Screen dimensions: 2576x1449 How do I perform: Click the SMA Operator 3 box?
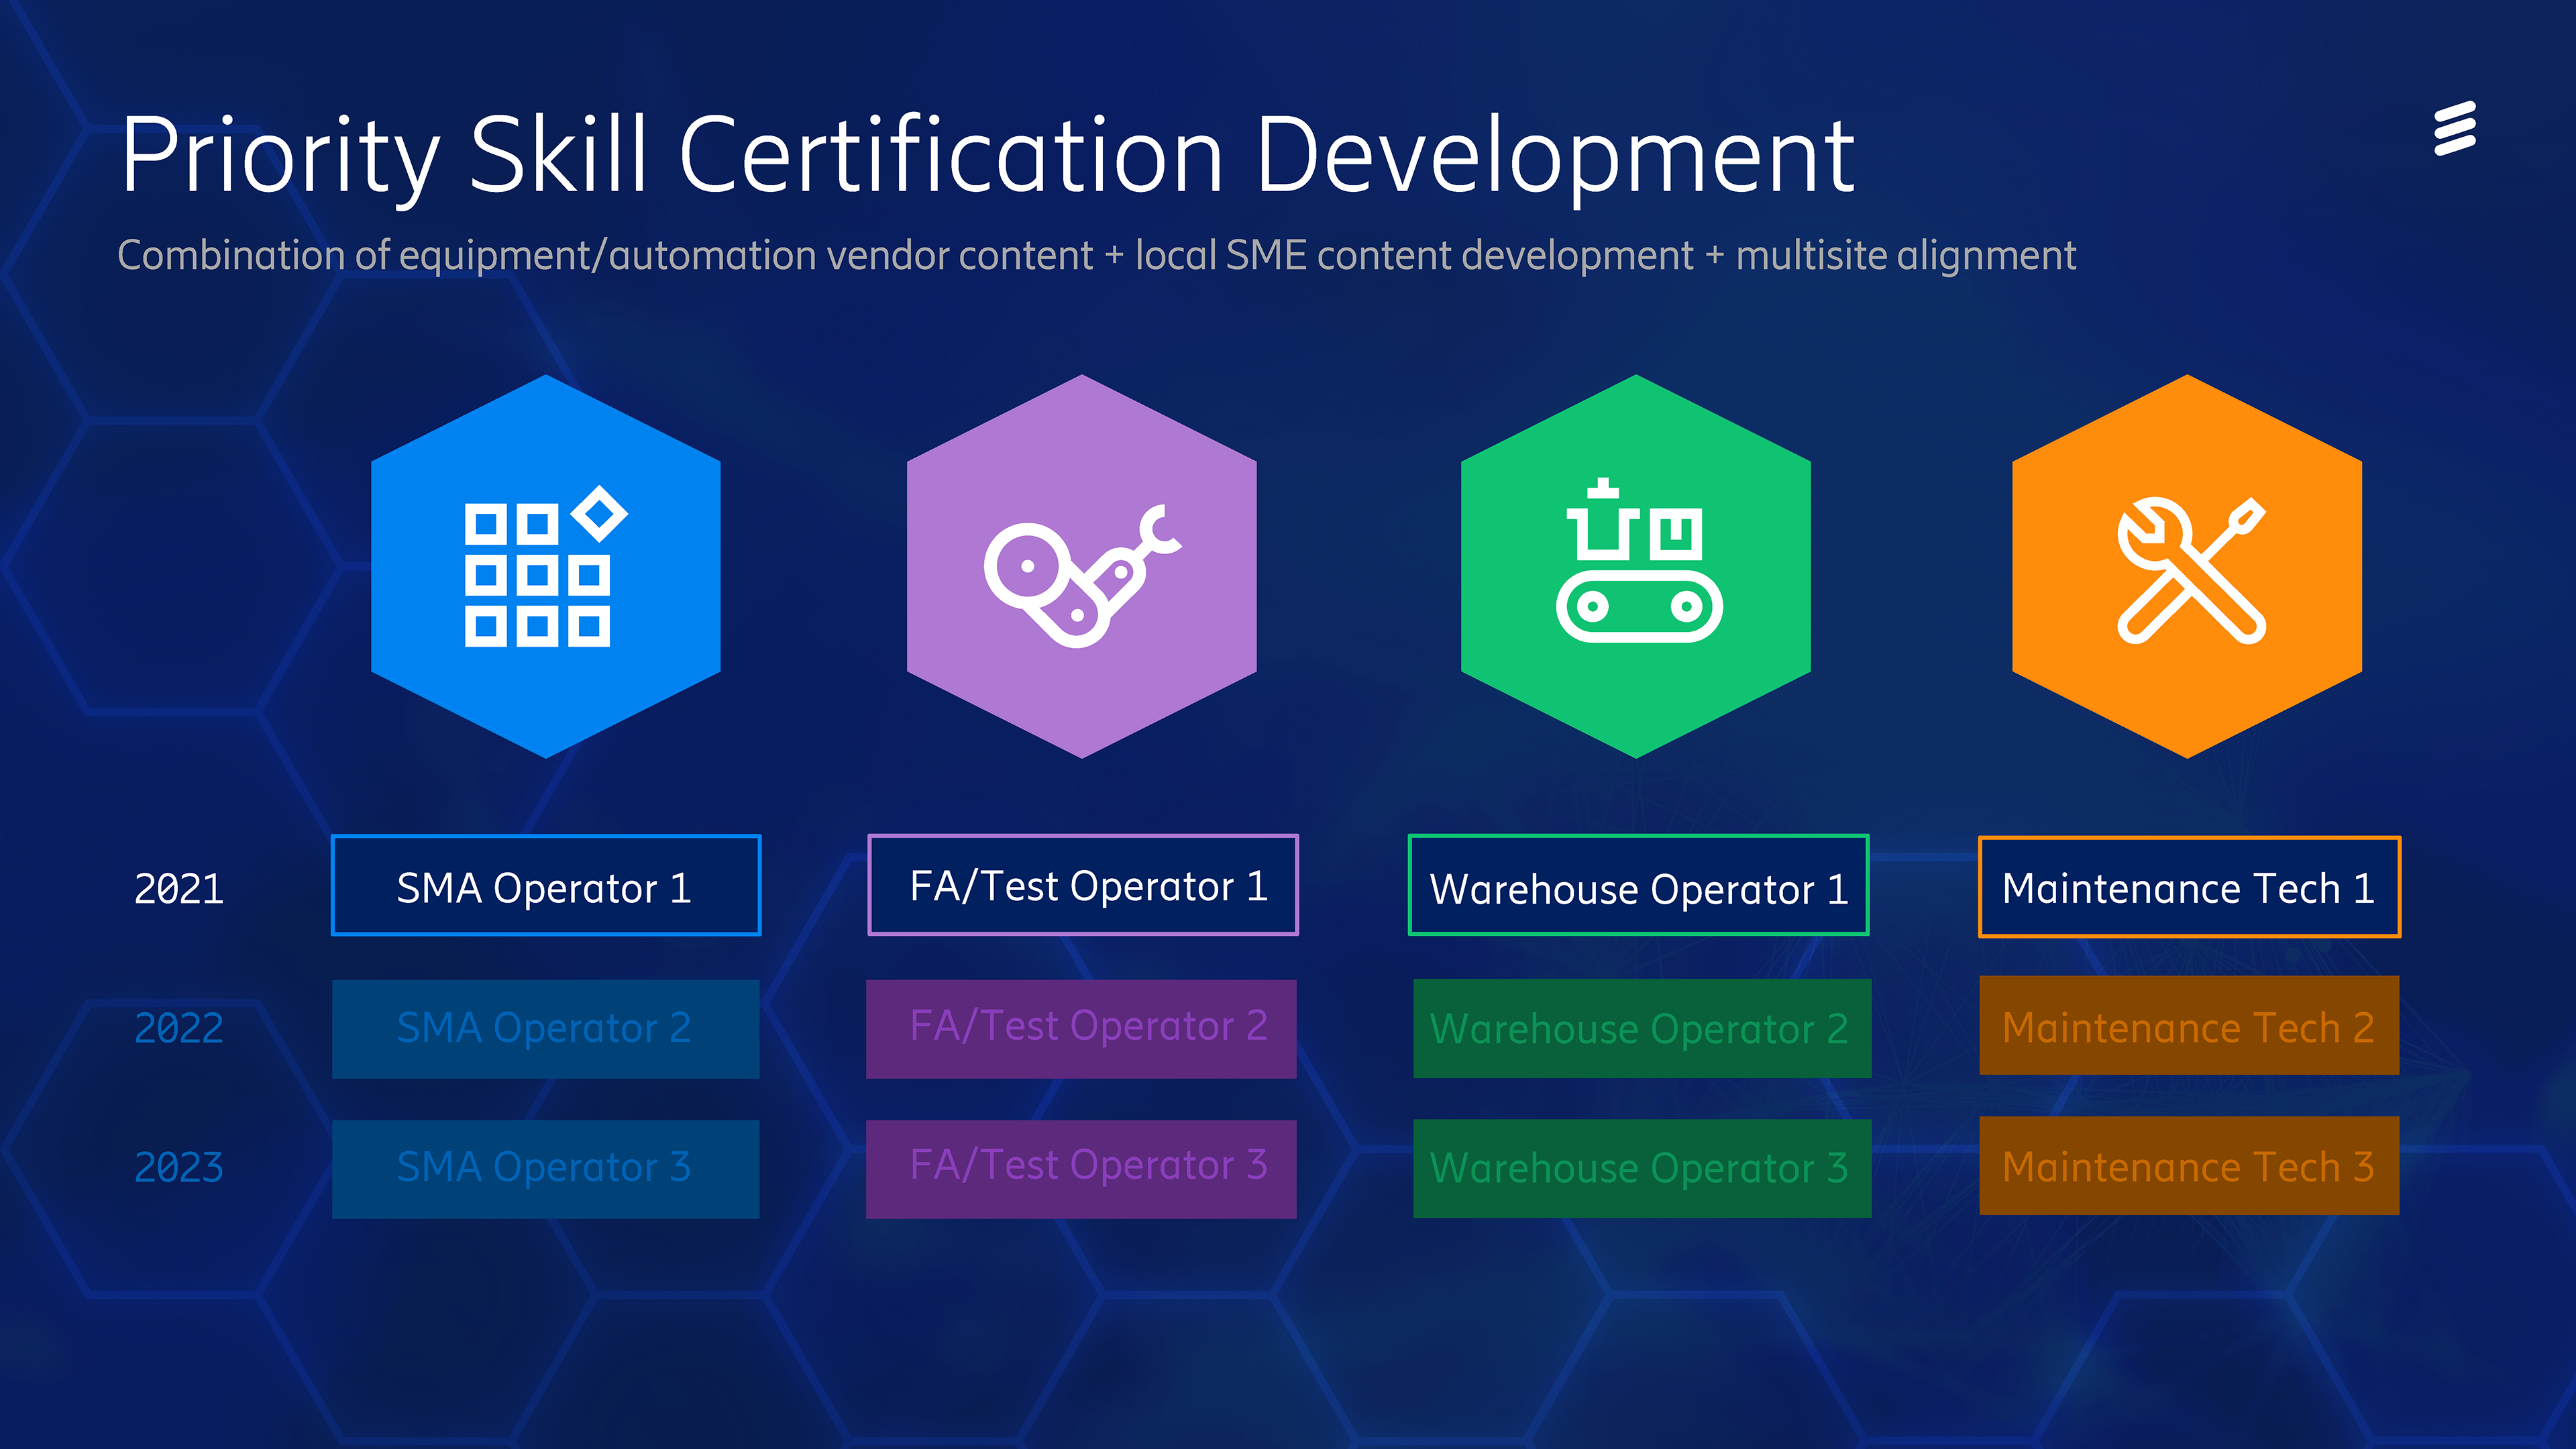[546, 1169]
